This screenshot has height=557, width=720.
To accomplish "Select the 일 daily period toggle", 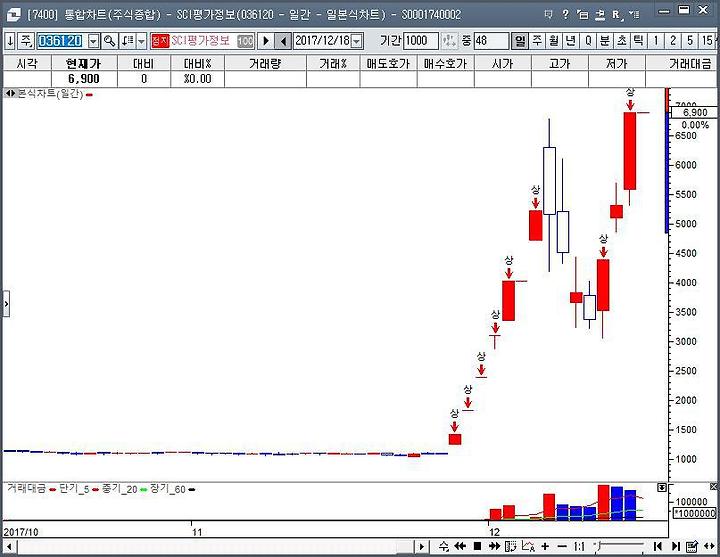I will [520, 41].
